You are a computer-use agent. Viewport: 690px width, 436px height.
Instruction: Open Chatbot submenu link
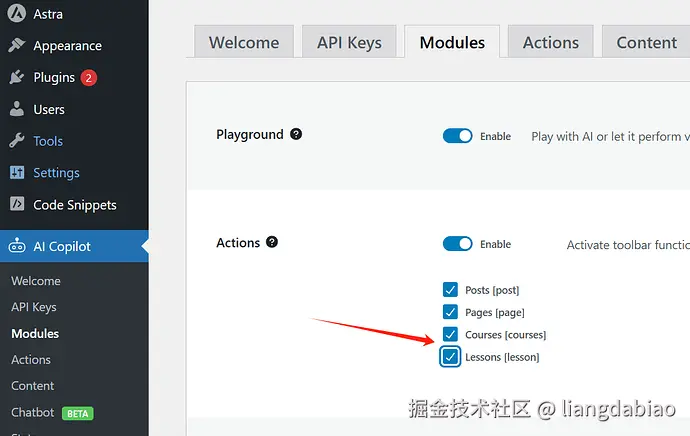(33, 412)
